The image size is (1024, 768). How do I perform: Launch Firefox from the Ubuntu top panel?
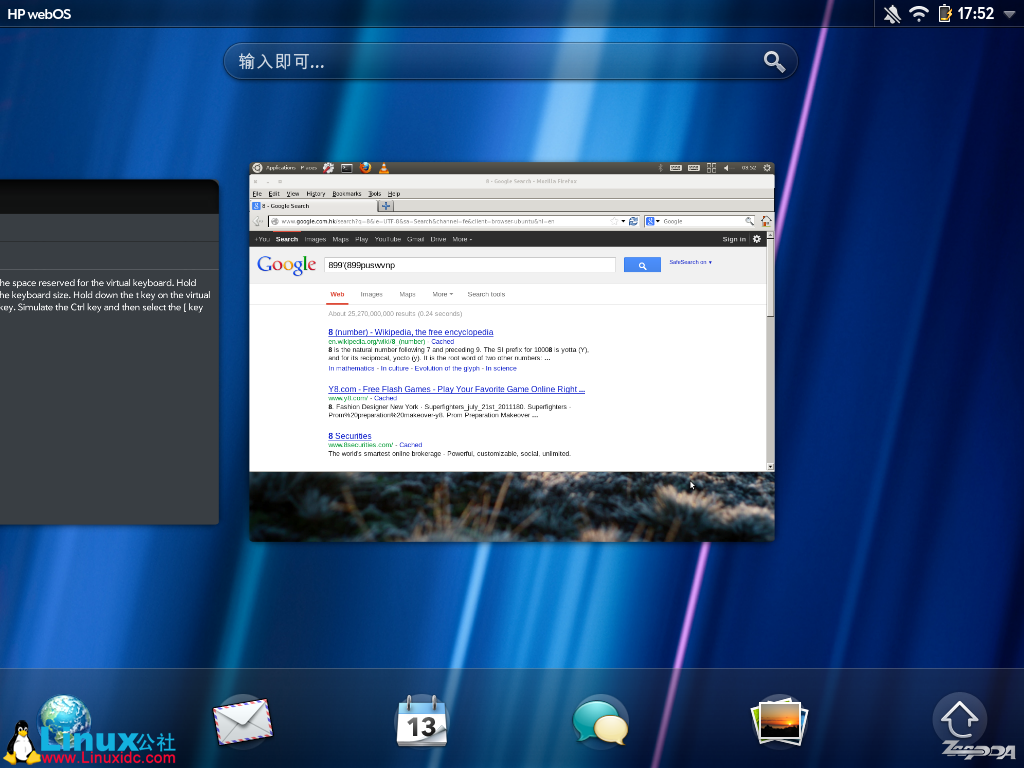(x=365, y=168)
